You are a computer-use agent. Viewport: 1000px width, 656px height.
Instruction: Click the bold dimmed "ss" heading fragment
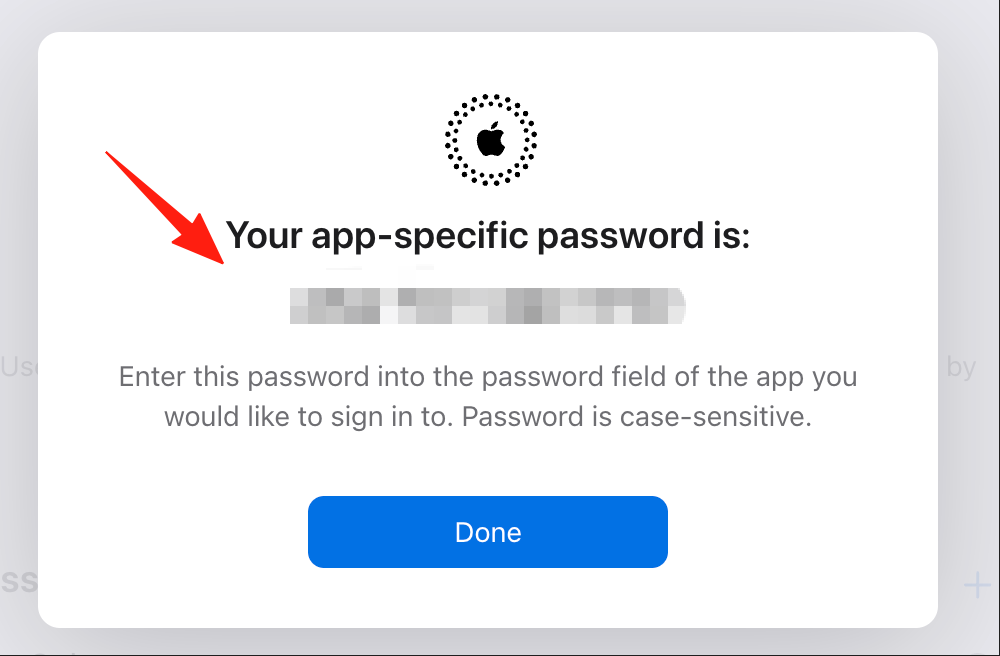point(18,581)
